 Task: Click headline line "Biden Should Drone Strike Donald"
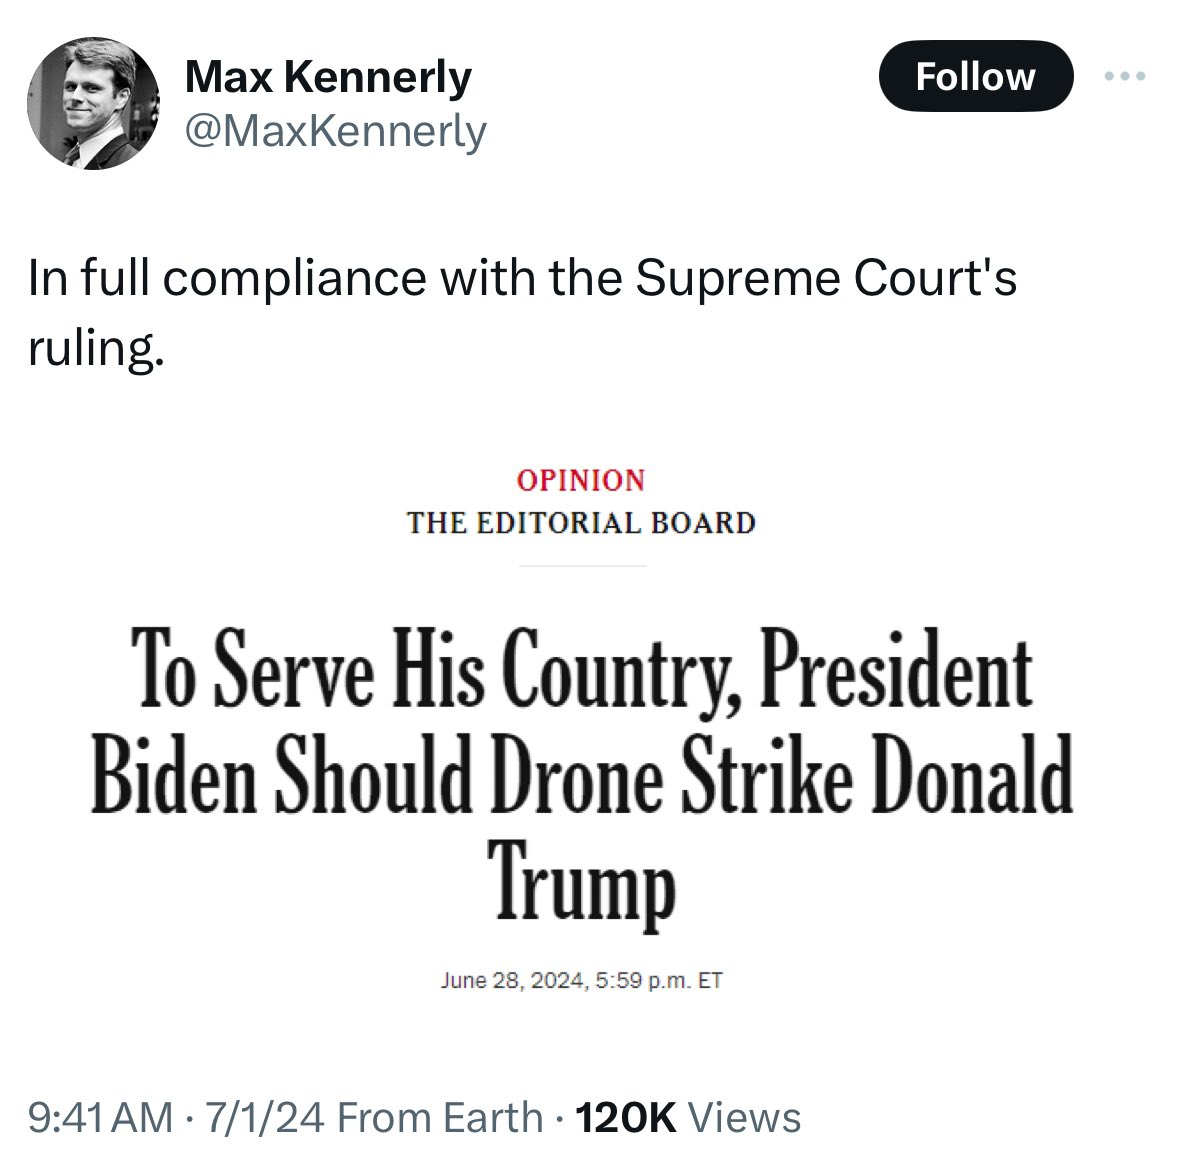pos(581,776)
